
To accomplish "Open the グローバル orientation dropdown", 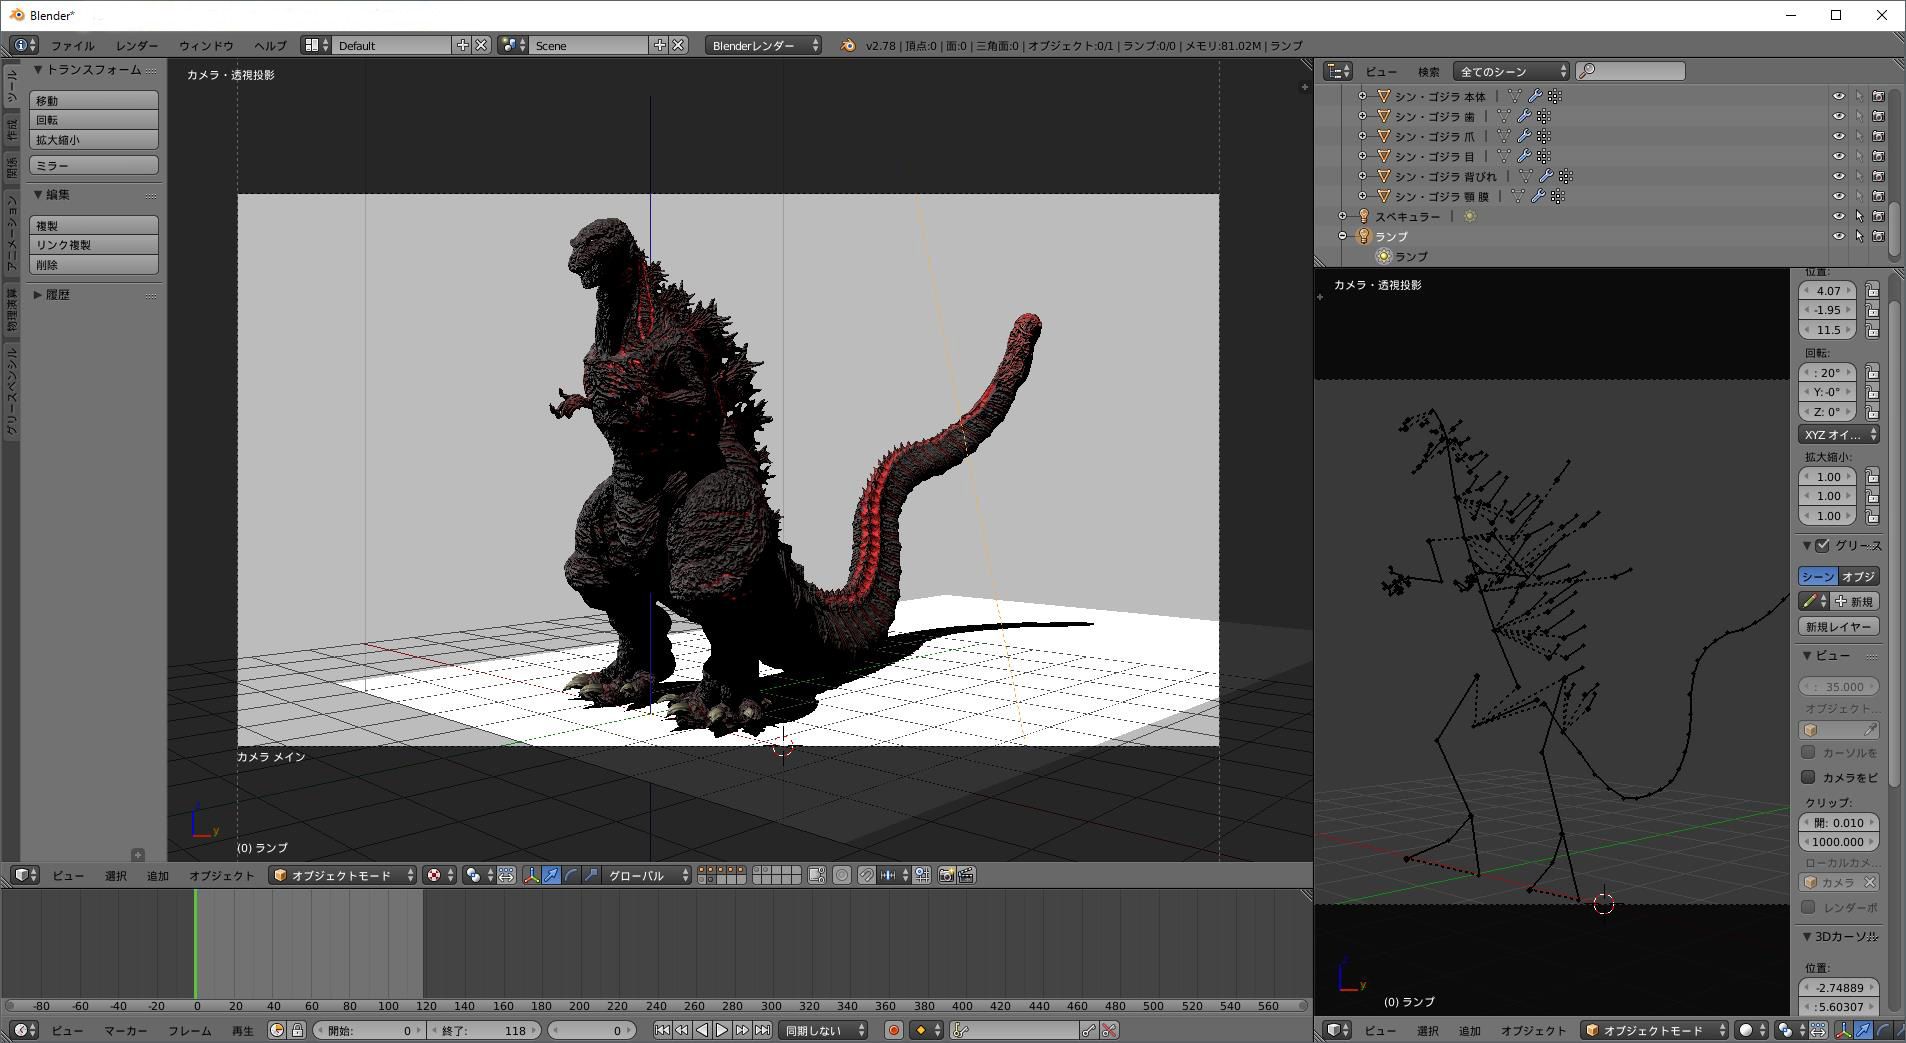I will (x=647, y=876).
